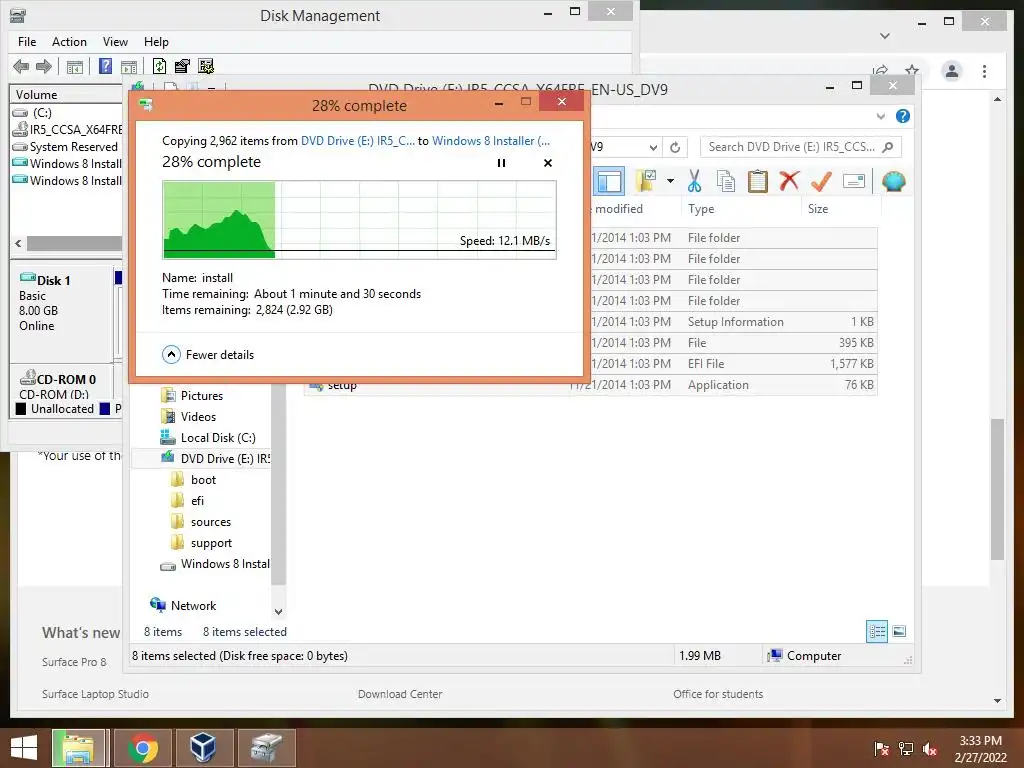Click the Email card icon in Explorer
1024x768 pixels.
[x=854, y=181]
